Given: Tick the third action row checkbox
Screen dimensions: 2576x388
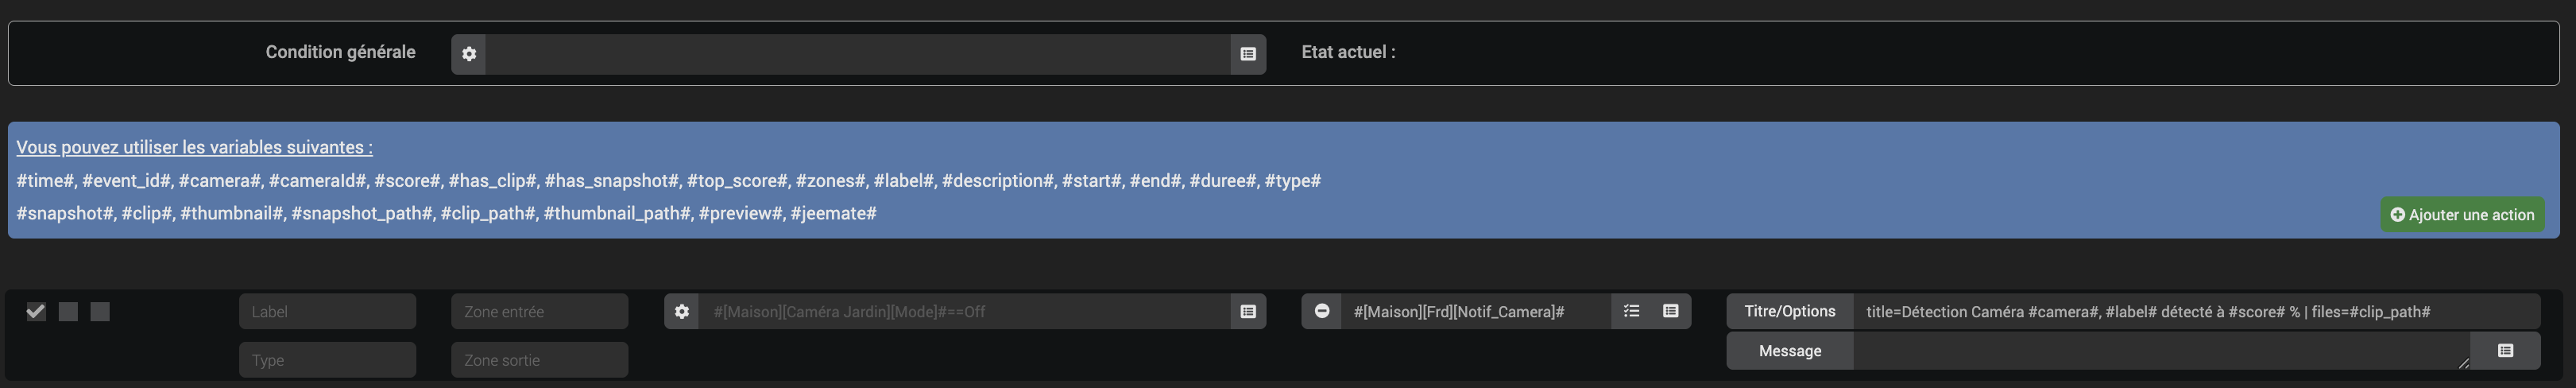Looking at the screenshot, I should click(100, 312).
